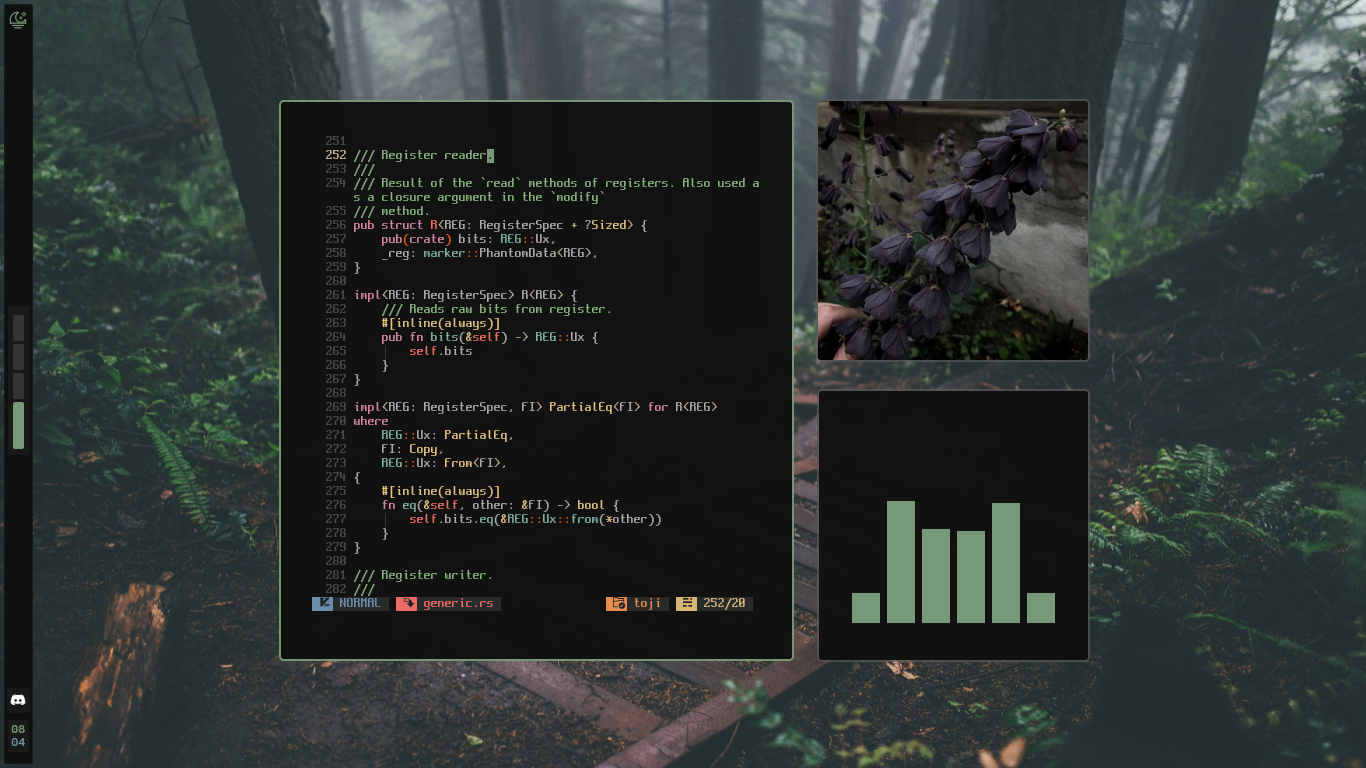Open the moon launcher icon in the sidebar

coord(17,20)
